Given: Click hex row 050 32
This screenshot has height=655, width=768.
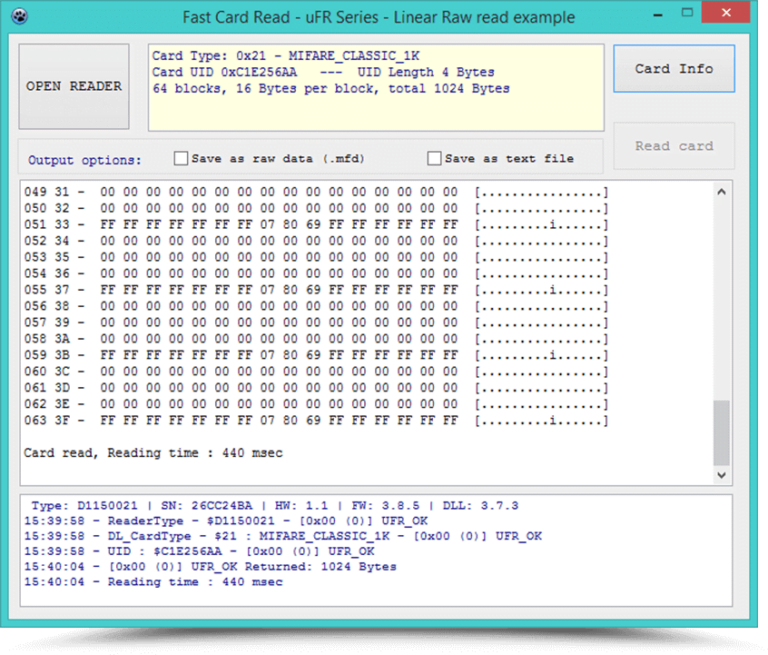Looking at the screenshot, I should [316, 208].
